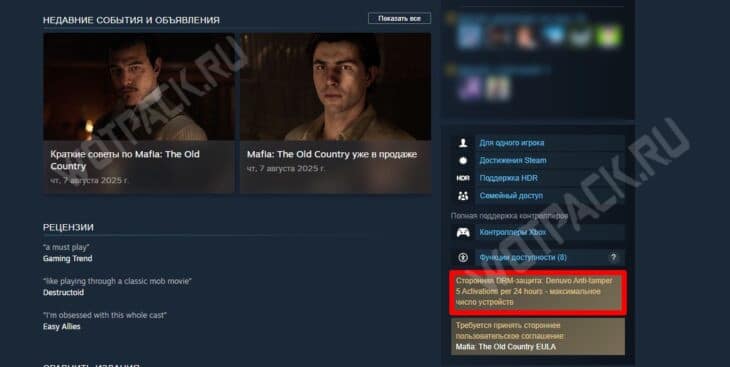Click the "like playing through a classic mob movie" quote
730x367 pixels.
click(117, 281)
